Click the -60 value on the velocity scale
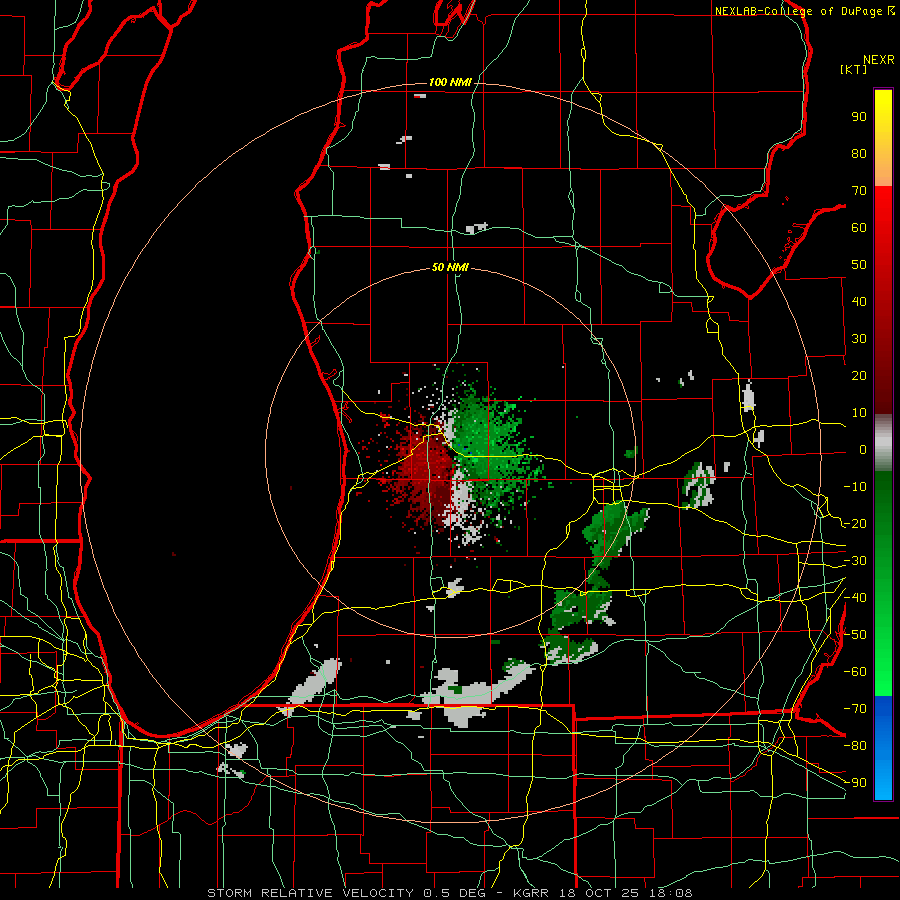900x900 pixels. pyautogui.click(x=855, y=672)
